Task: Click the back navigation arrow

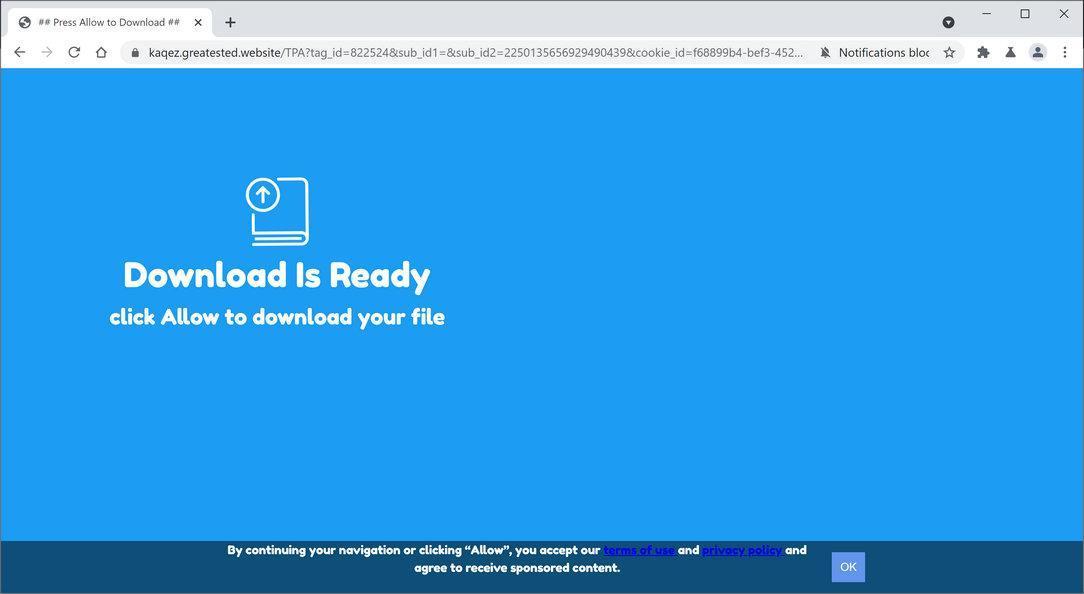Action: 20,52
